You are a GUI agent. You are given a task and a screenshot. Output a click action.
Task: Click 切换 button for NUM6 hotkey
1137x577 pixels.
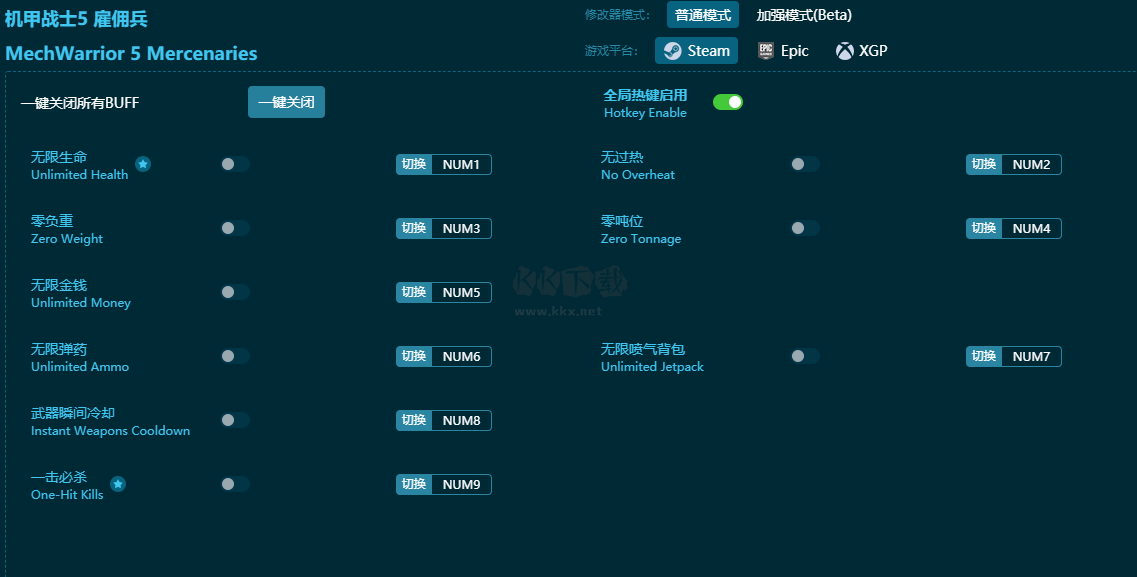(414, 356)
